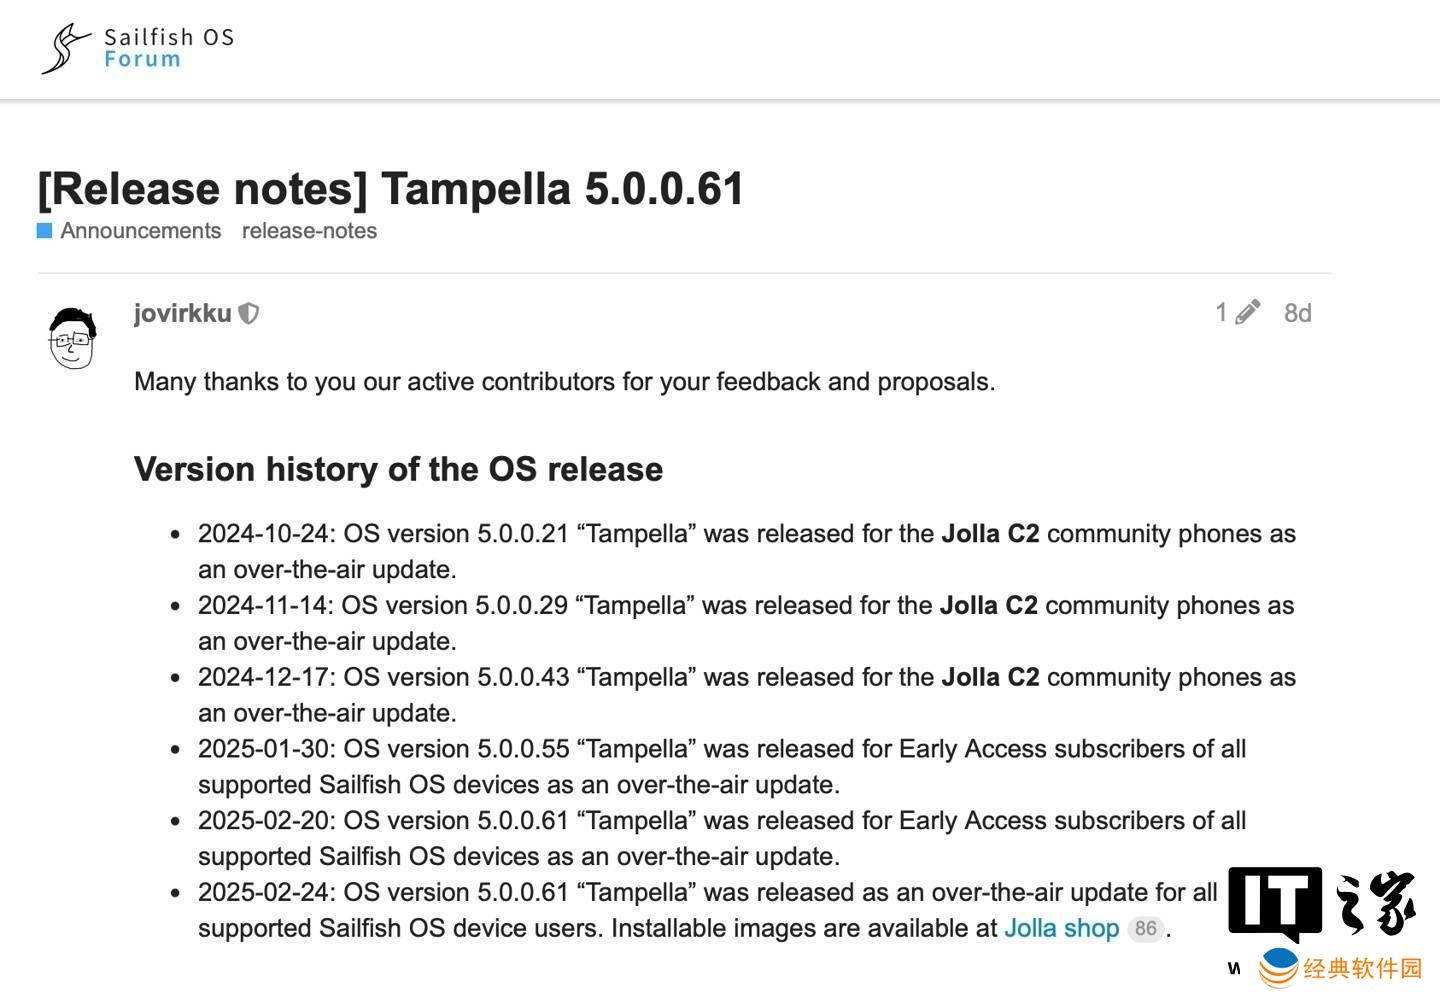Click the blue Announcements category square

coord(45,231)
